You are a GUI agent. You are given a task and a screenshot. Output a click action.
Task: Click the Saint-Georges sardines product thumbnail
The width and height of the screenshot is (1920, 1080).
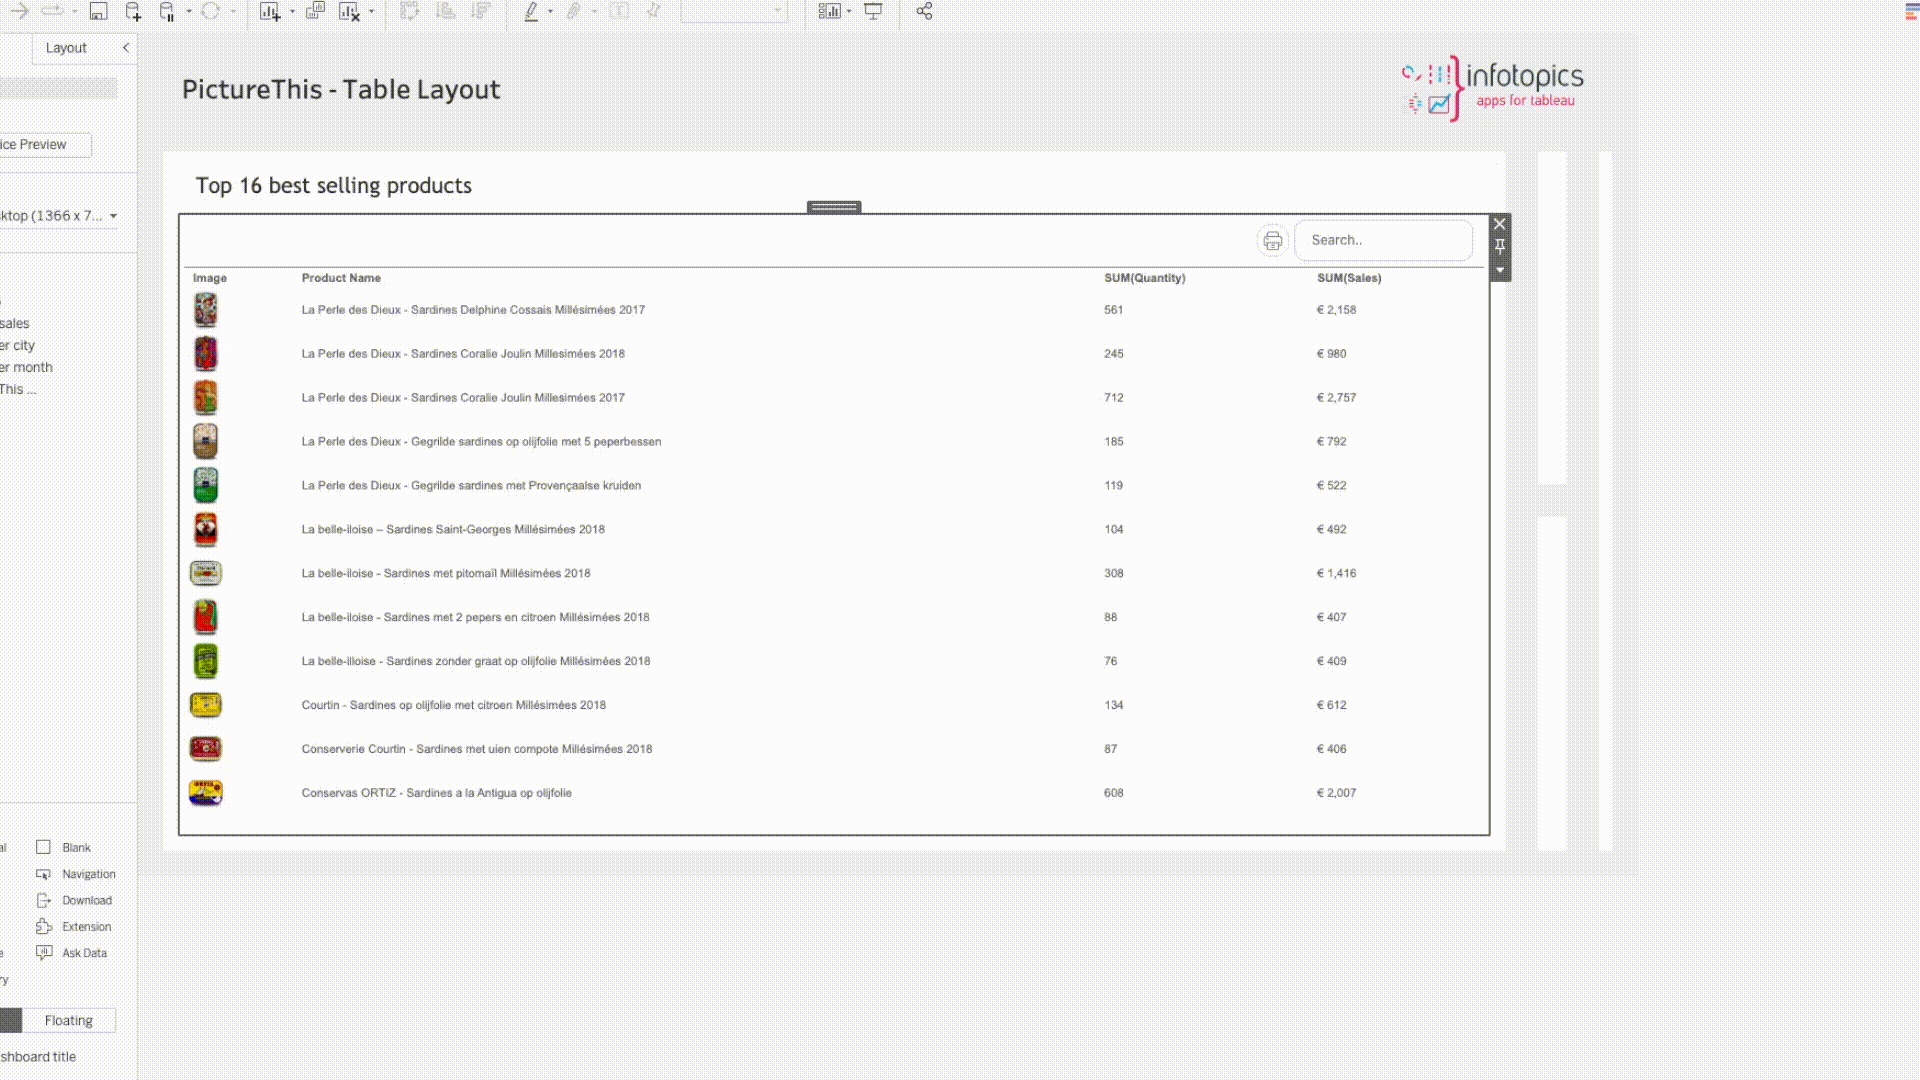tap(205, 530)
